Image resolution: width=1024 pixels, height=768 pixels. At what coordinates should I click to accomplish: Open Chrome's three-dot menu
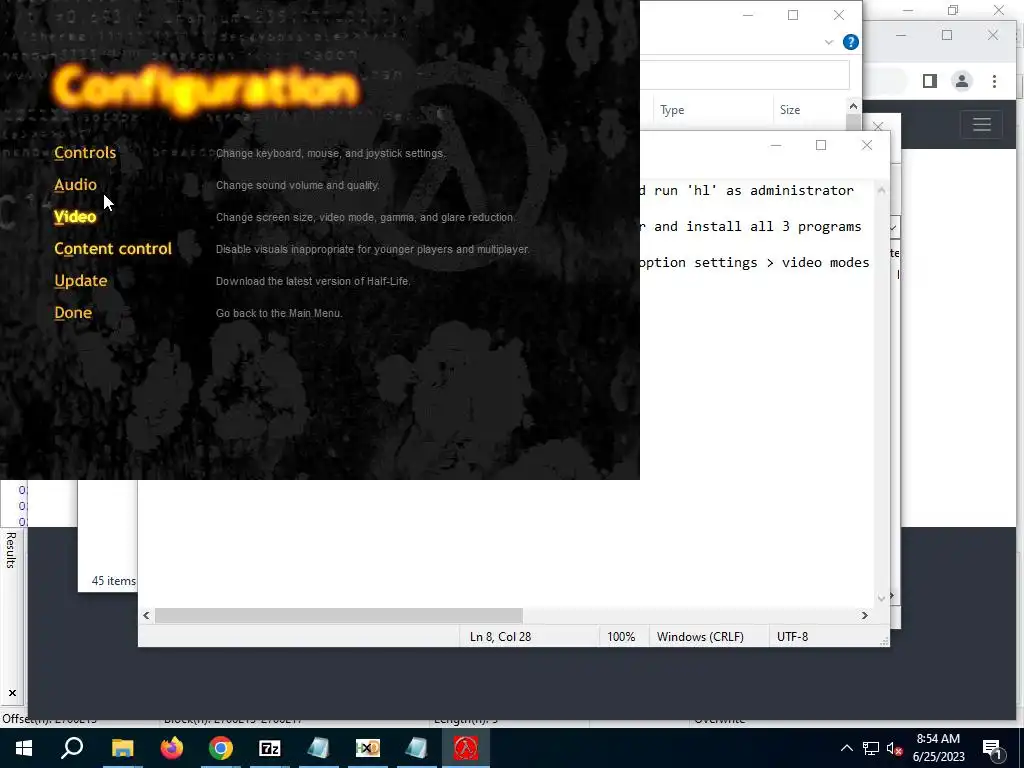coord(994,81)
